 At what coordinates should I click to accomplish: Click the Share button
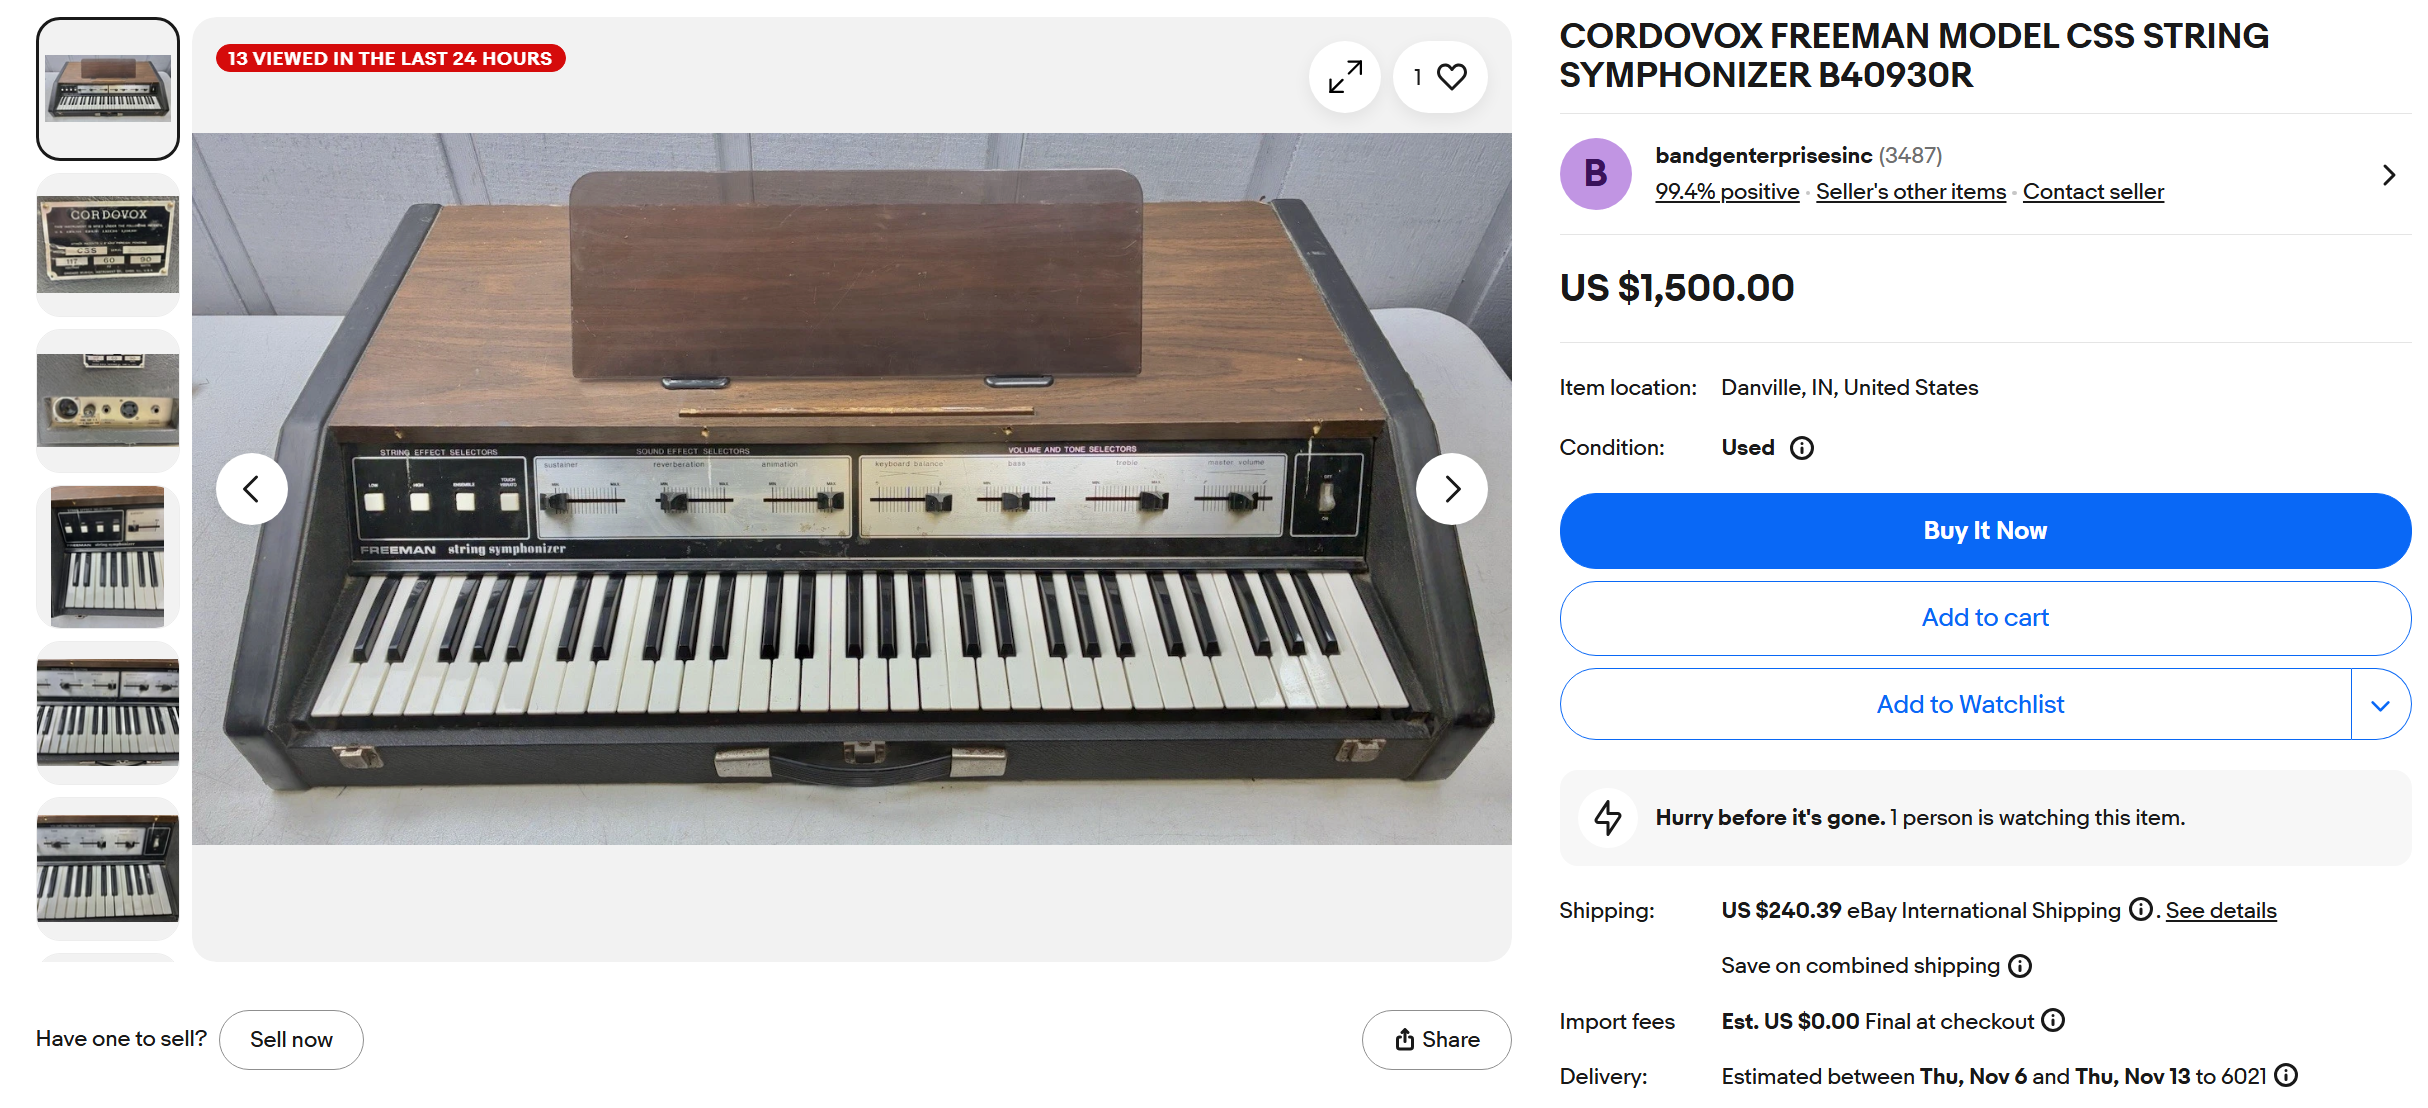click(1436, 1040)
